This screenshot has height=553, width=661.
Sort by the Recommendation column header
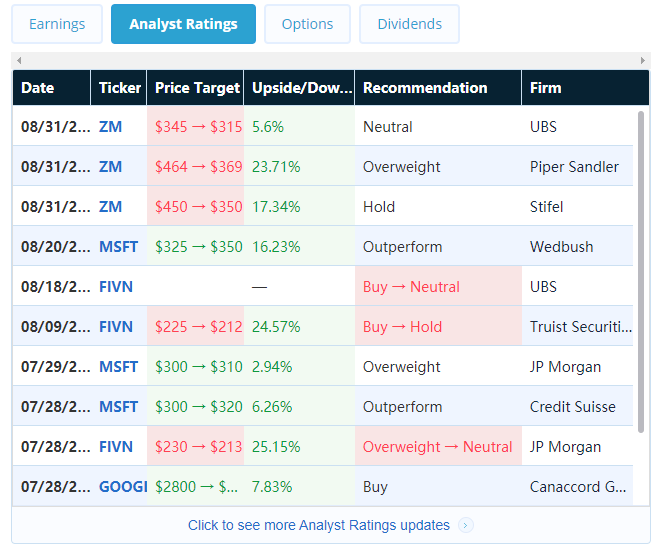pos(425,88)
